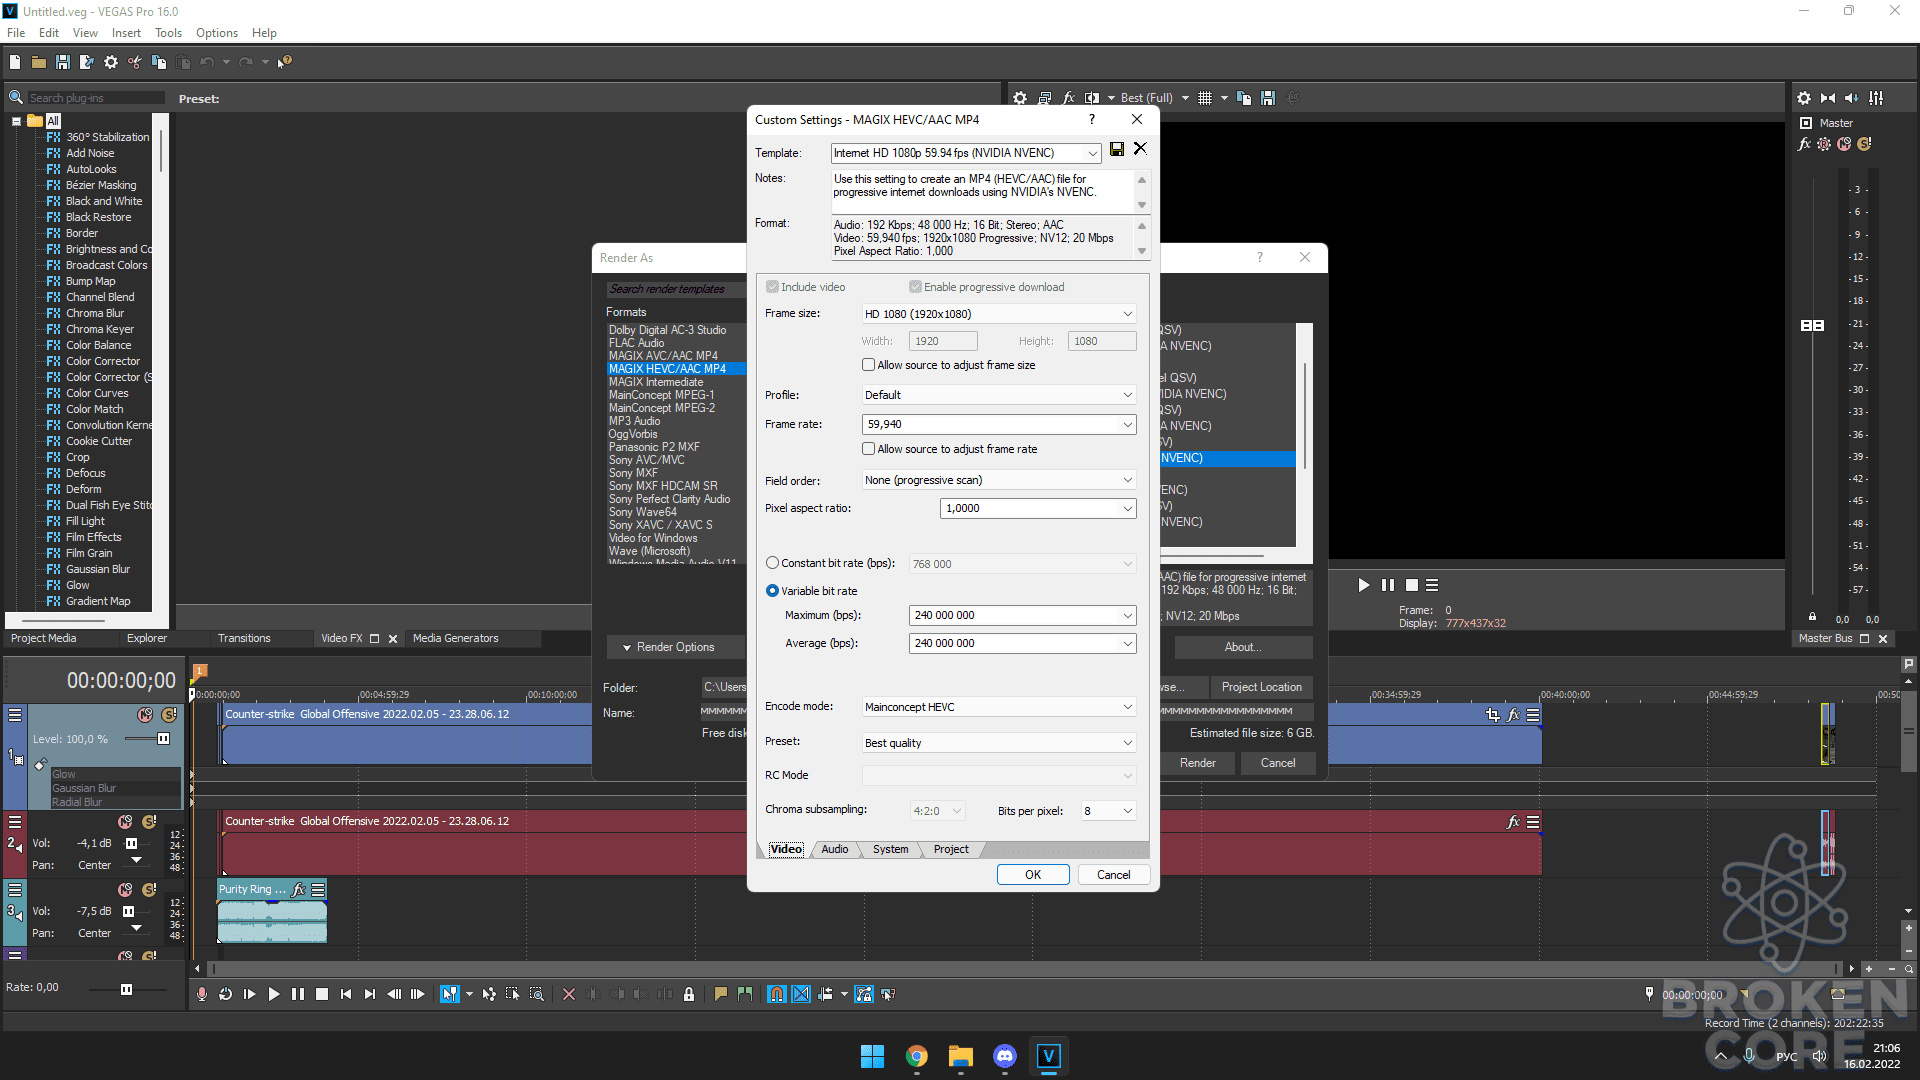Save the render template with disk icon
This screenshot has width=1920, height=1080.
1117,149
